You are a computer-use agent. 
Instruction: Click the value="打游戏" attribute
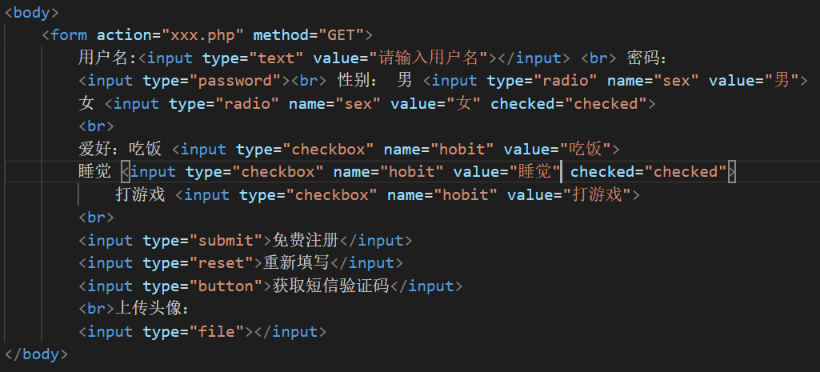(x=570, y=195)
